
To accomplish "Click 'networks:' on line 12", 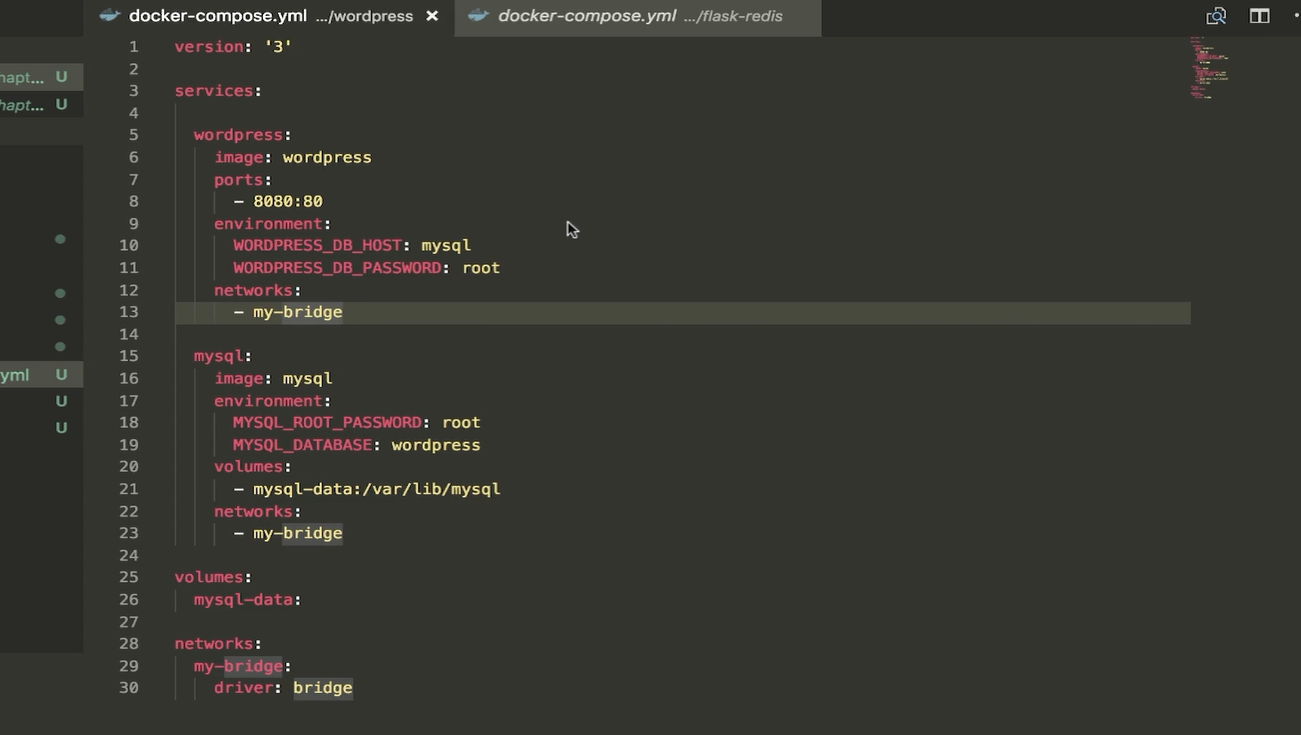I will point(258,290).
